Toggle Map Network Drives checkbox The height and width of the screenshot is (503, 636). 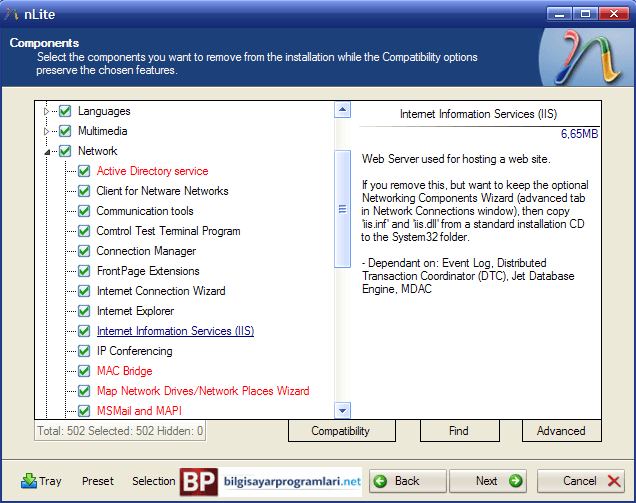pos(84,391)
